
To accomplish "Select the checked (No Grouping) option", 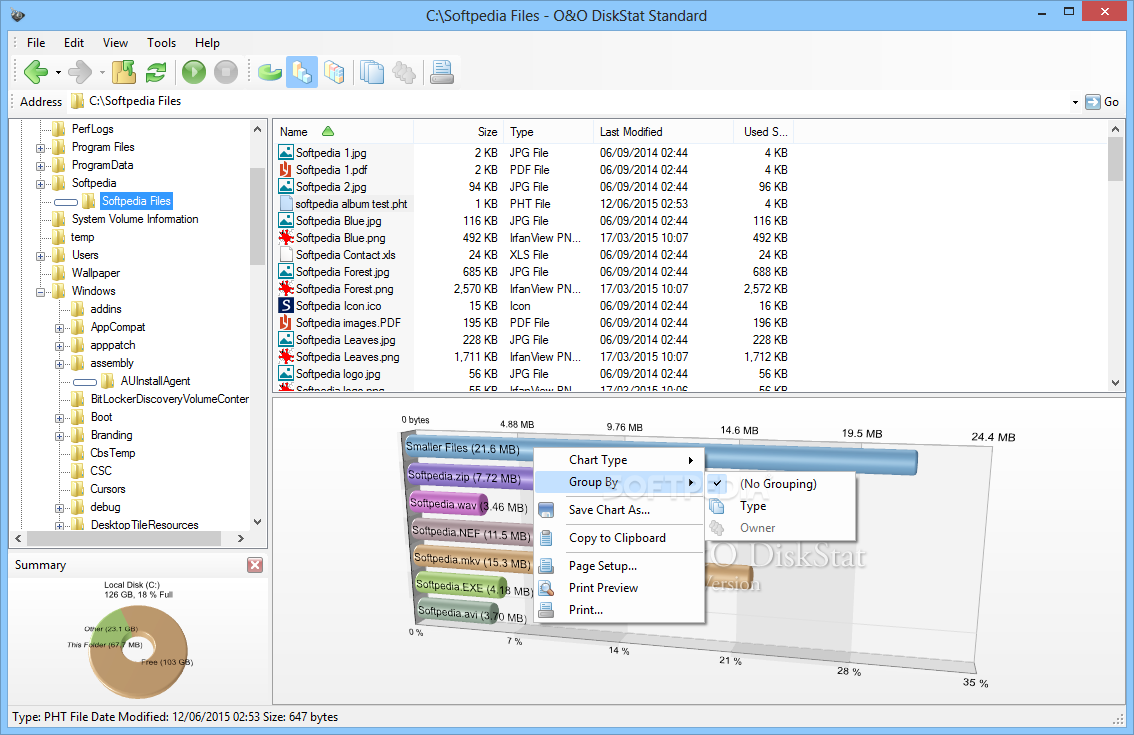I will pyautogui.click(x=778, y=484).
